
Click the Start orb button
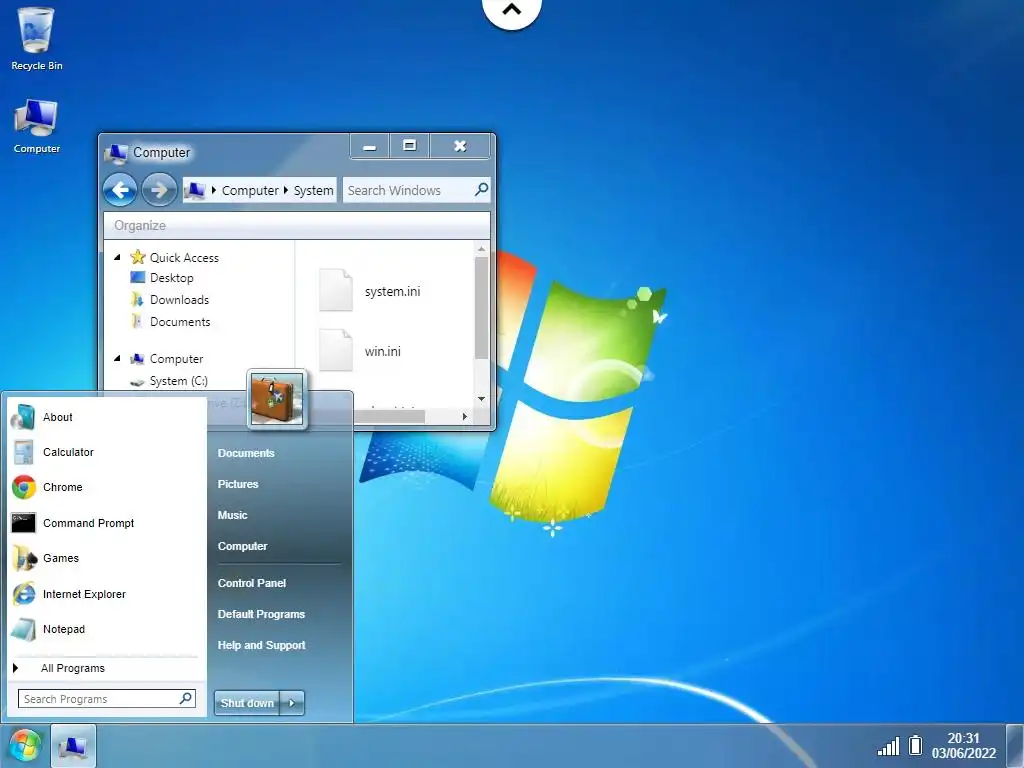25,746
